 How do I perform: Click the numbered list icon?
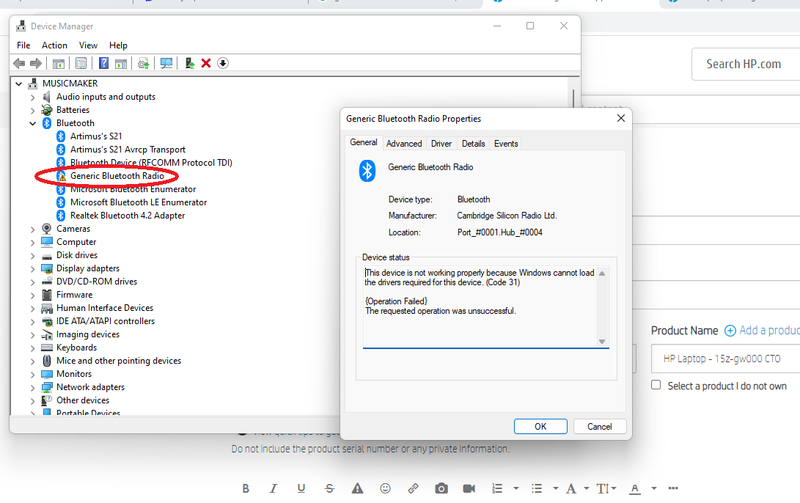tap(497, 489)
